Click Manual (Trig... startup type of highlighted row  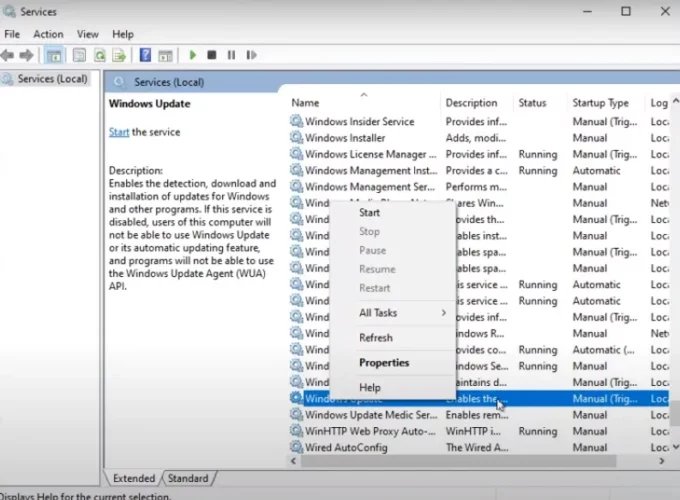coord(605,399)
